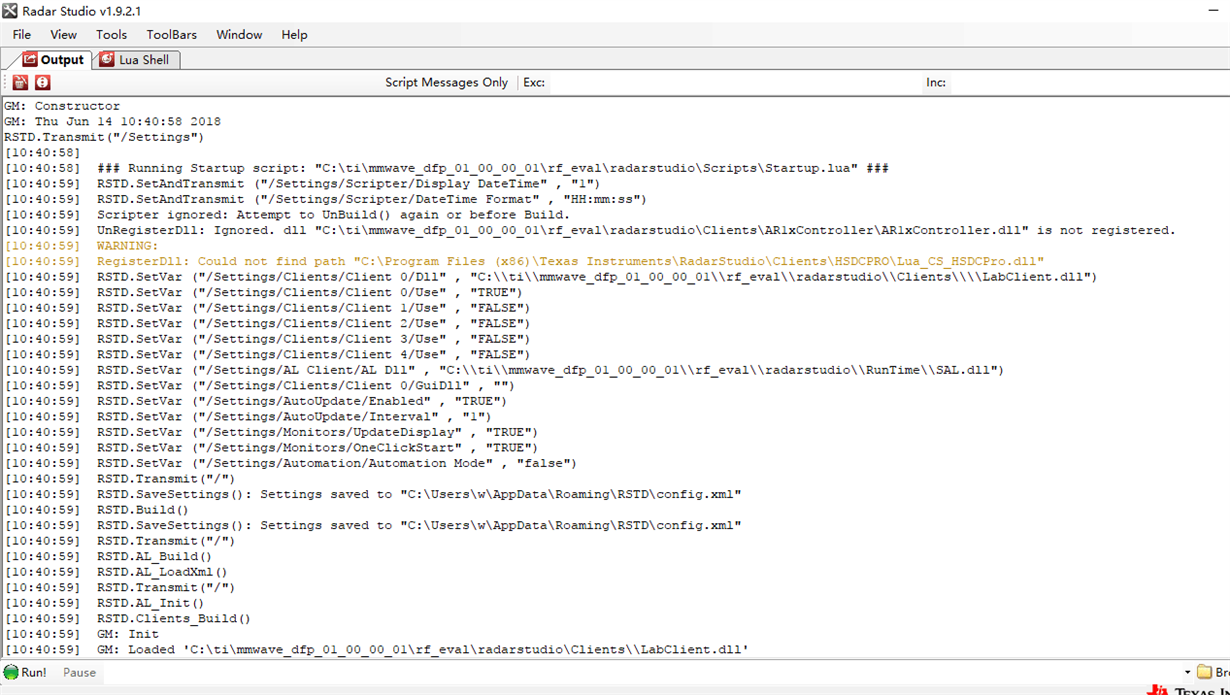Click the Inc: field in toolbar

1087,83
